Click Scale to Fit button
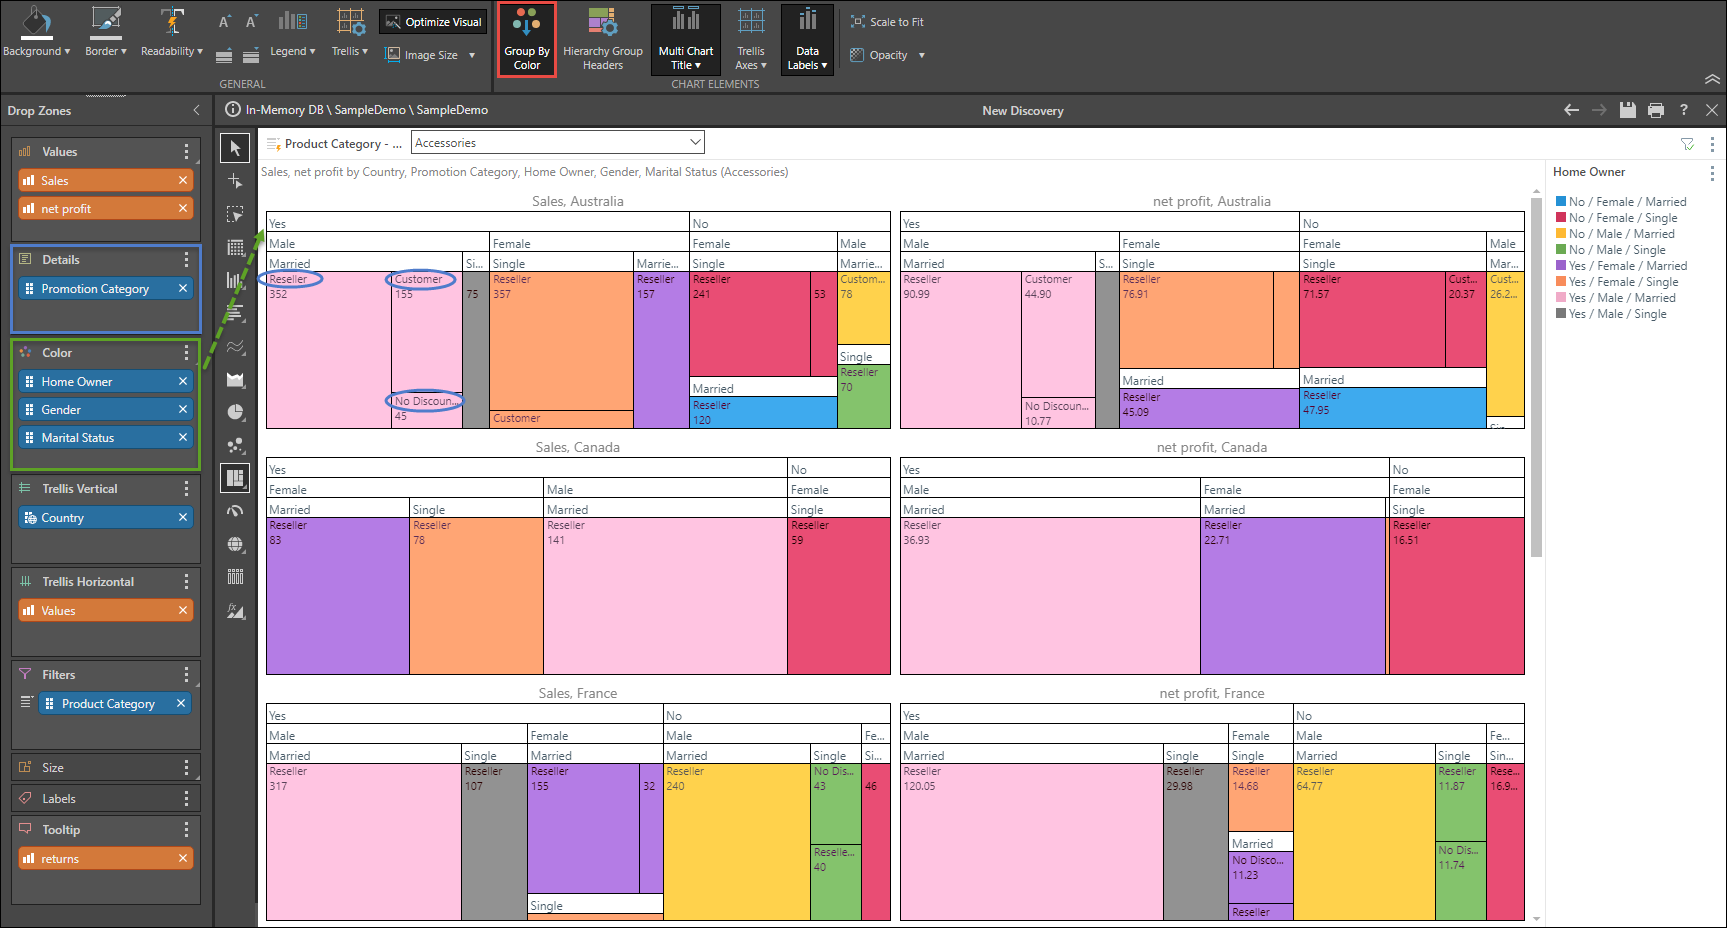Screen dimensions: 1727x928 point(887,22)
